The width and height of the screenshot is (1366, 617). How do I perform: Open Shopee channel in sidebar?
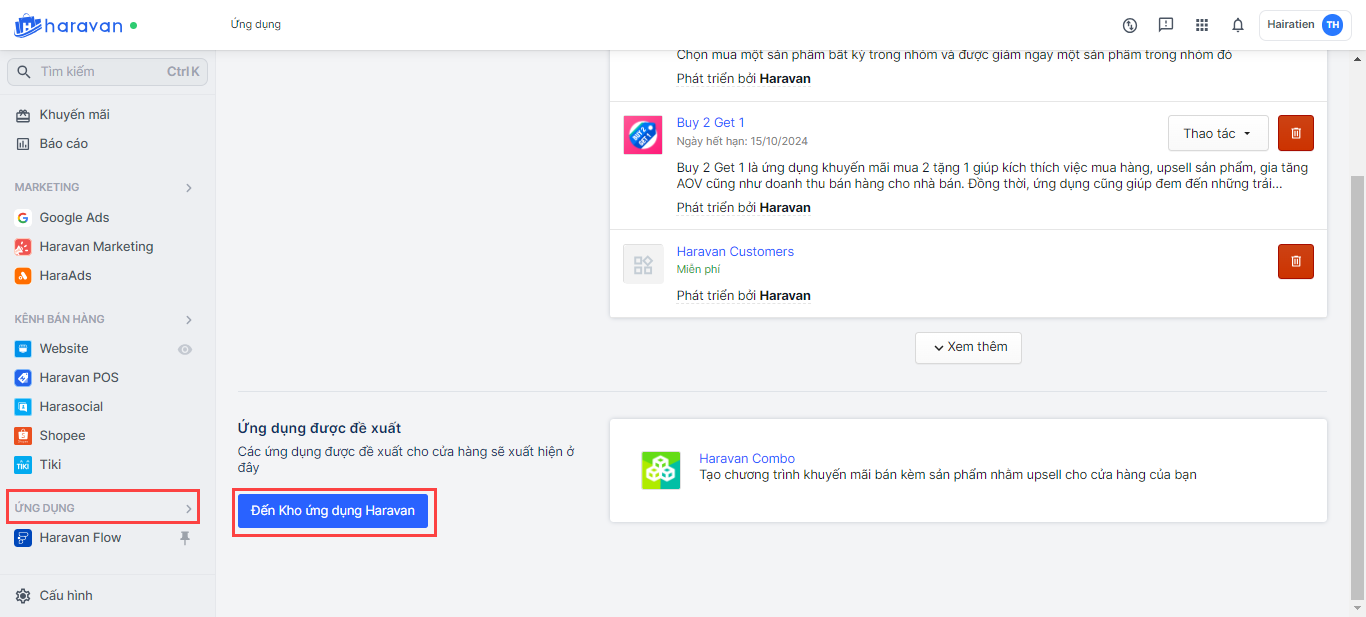coord(63,436)
